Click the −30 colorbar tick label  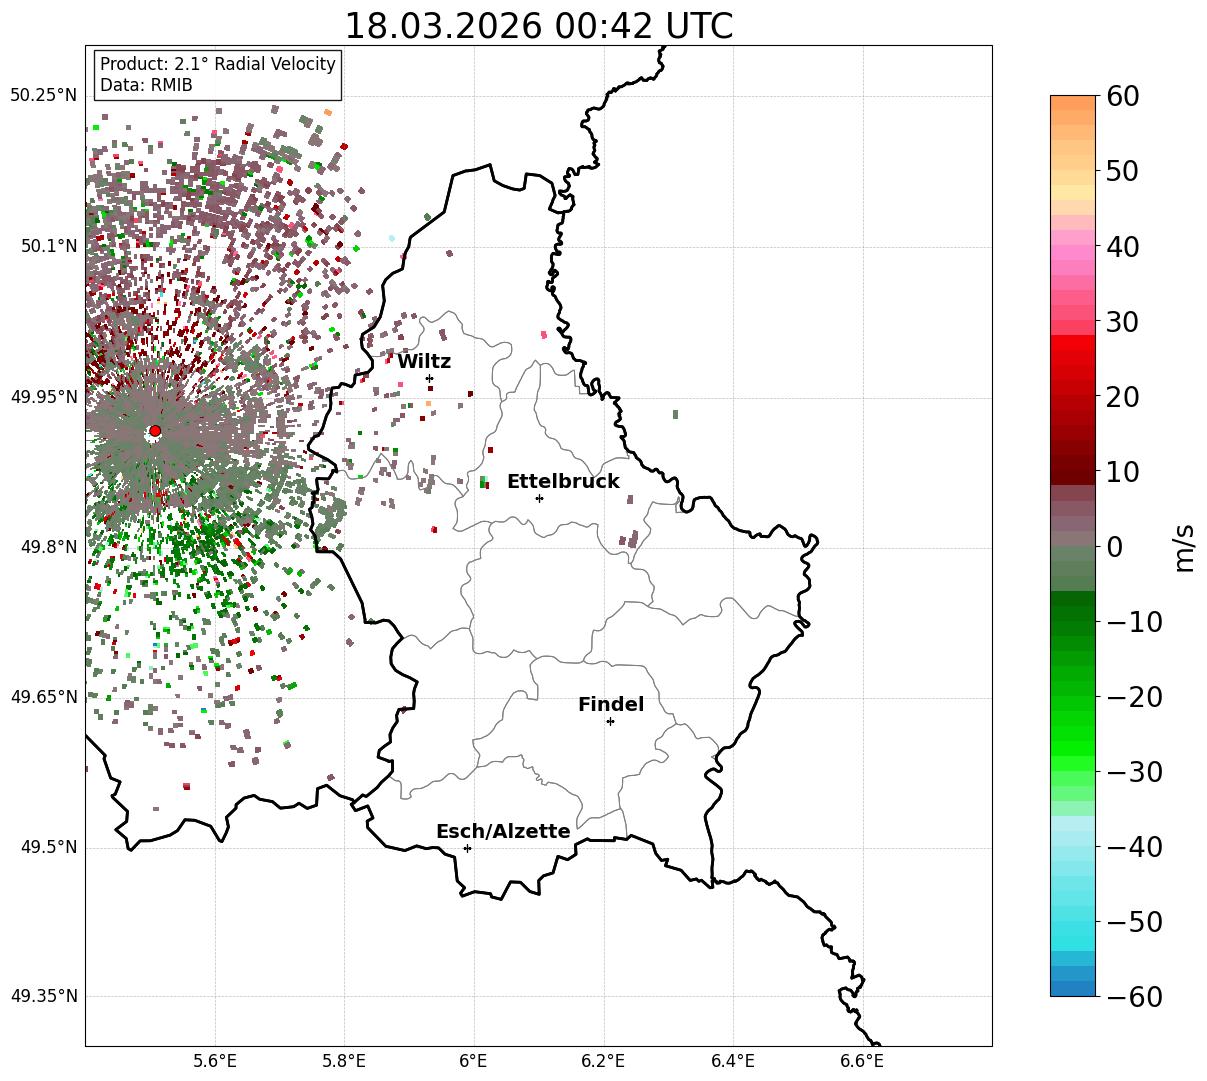[1135, 772]
